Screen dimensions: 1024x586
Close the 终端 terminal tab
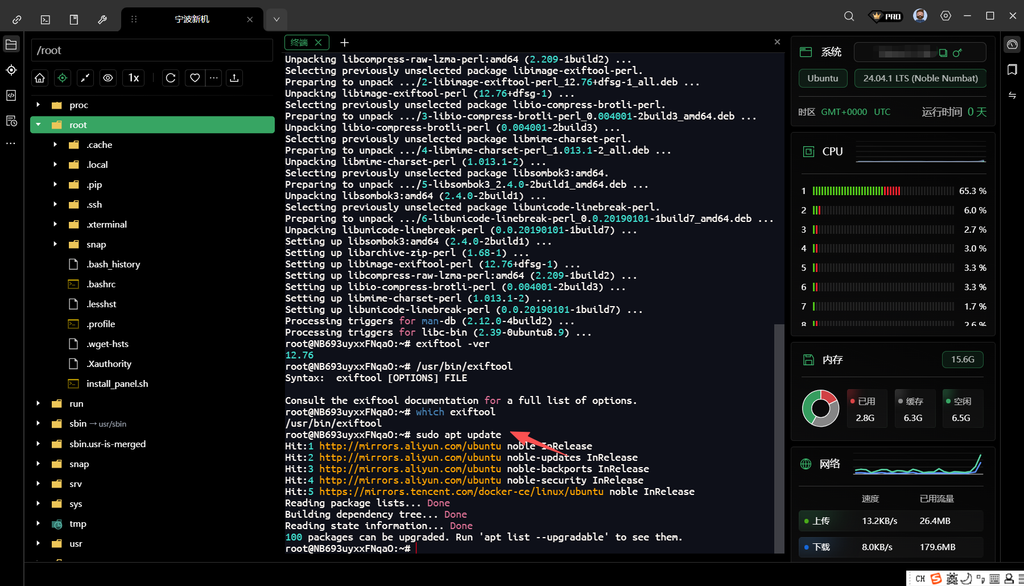pos(318,42)
